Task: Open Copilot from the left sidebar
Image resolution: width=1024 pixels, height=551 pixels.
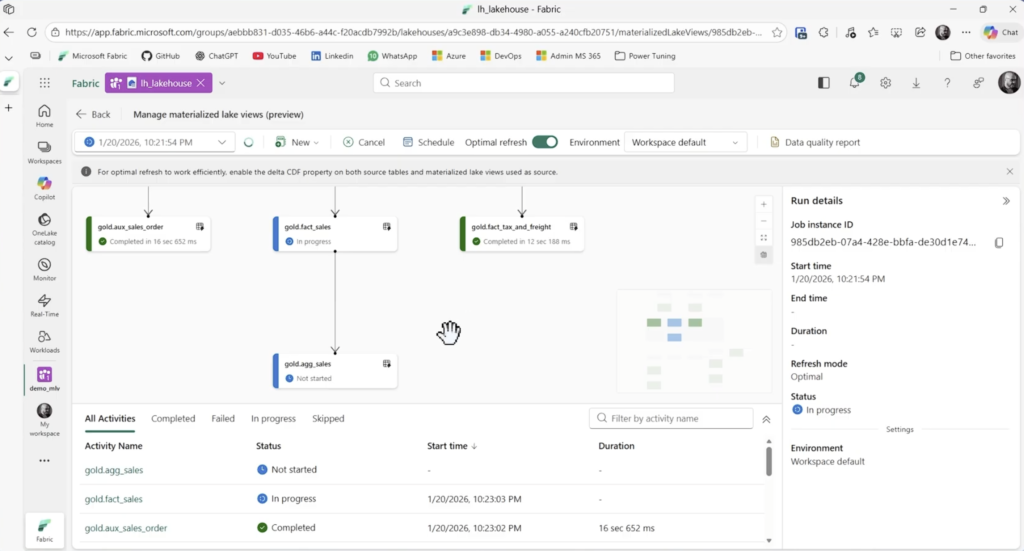Action: click(x=44, y=187)
